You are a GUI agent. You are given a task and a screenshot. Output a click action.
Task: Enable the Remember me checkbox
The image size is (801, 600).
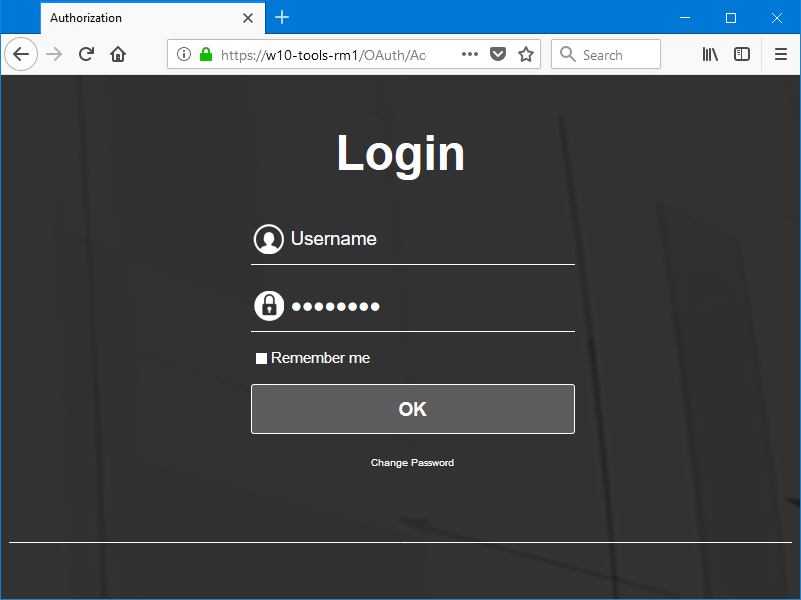tap(262, 359)
